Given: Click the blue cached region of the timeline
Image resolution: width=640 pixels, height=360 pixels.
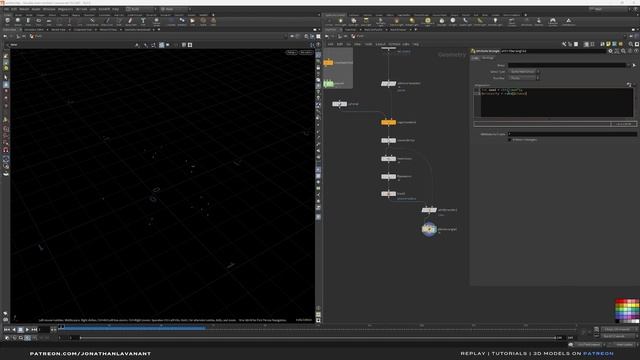Looking at the screenshot, I should (133, 328).
